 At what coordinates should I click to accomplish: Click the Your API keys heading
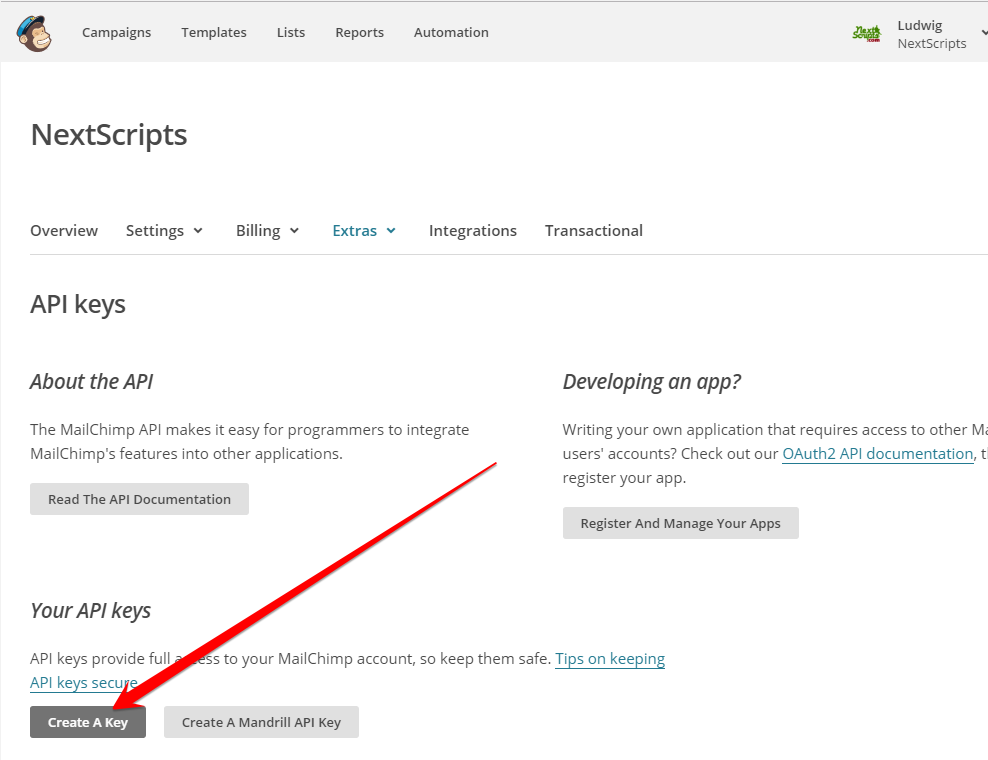click(x=91, y=611)
